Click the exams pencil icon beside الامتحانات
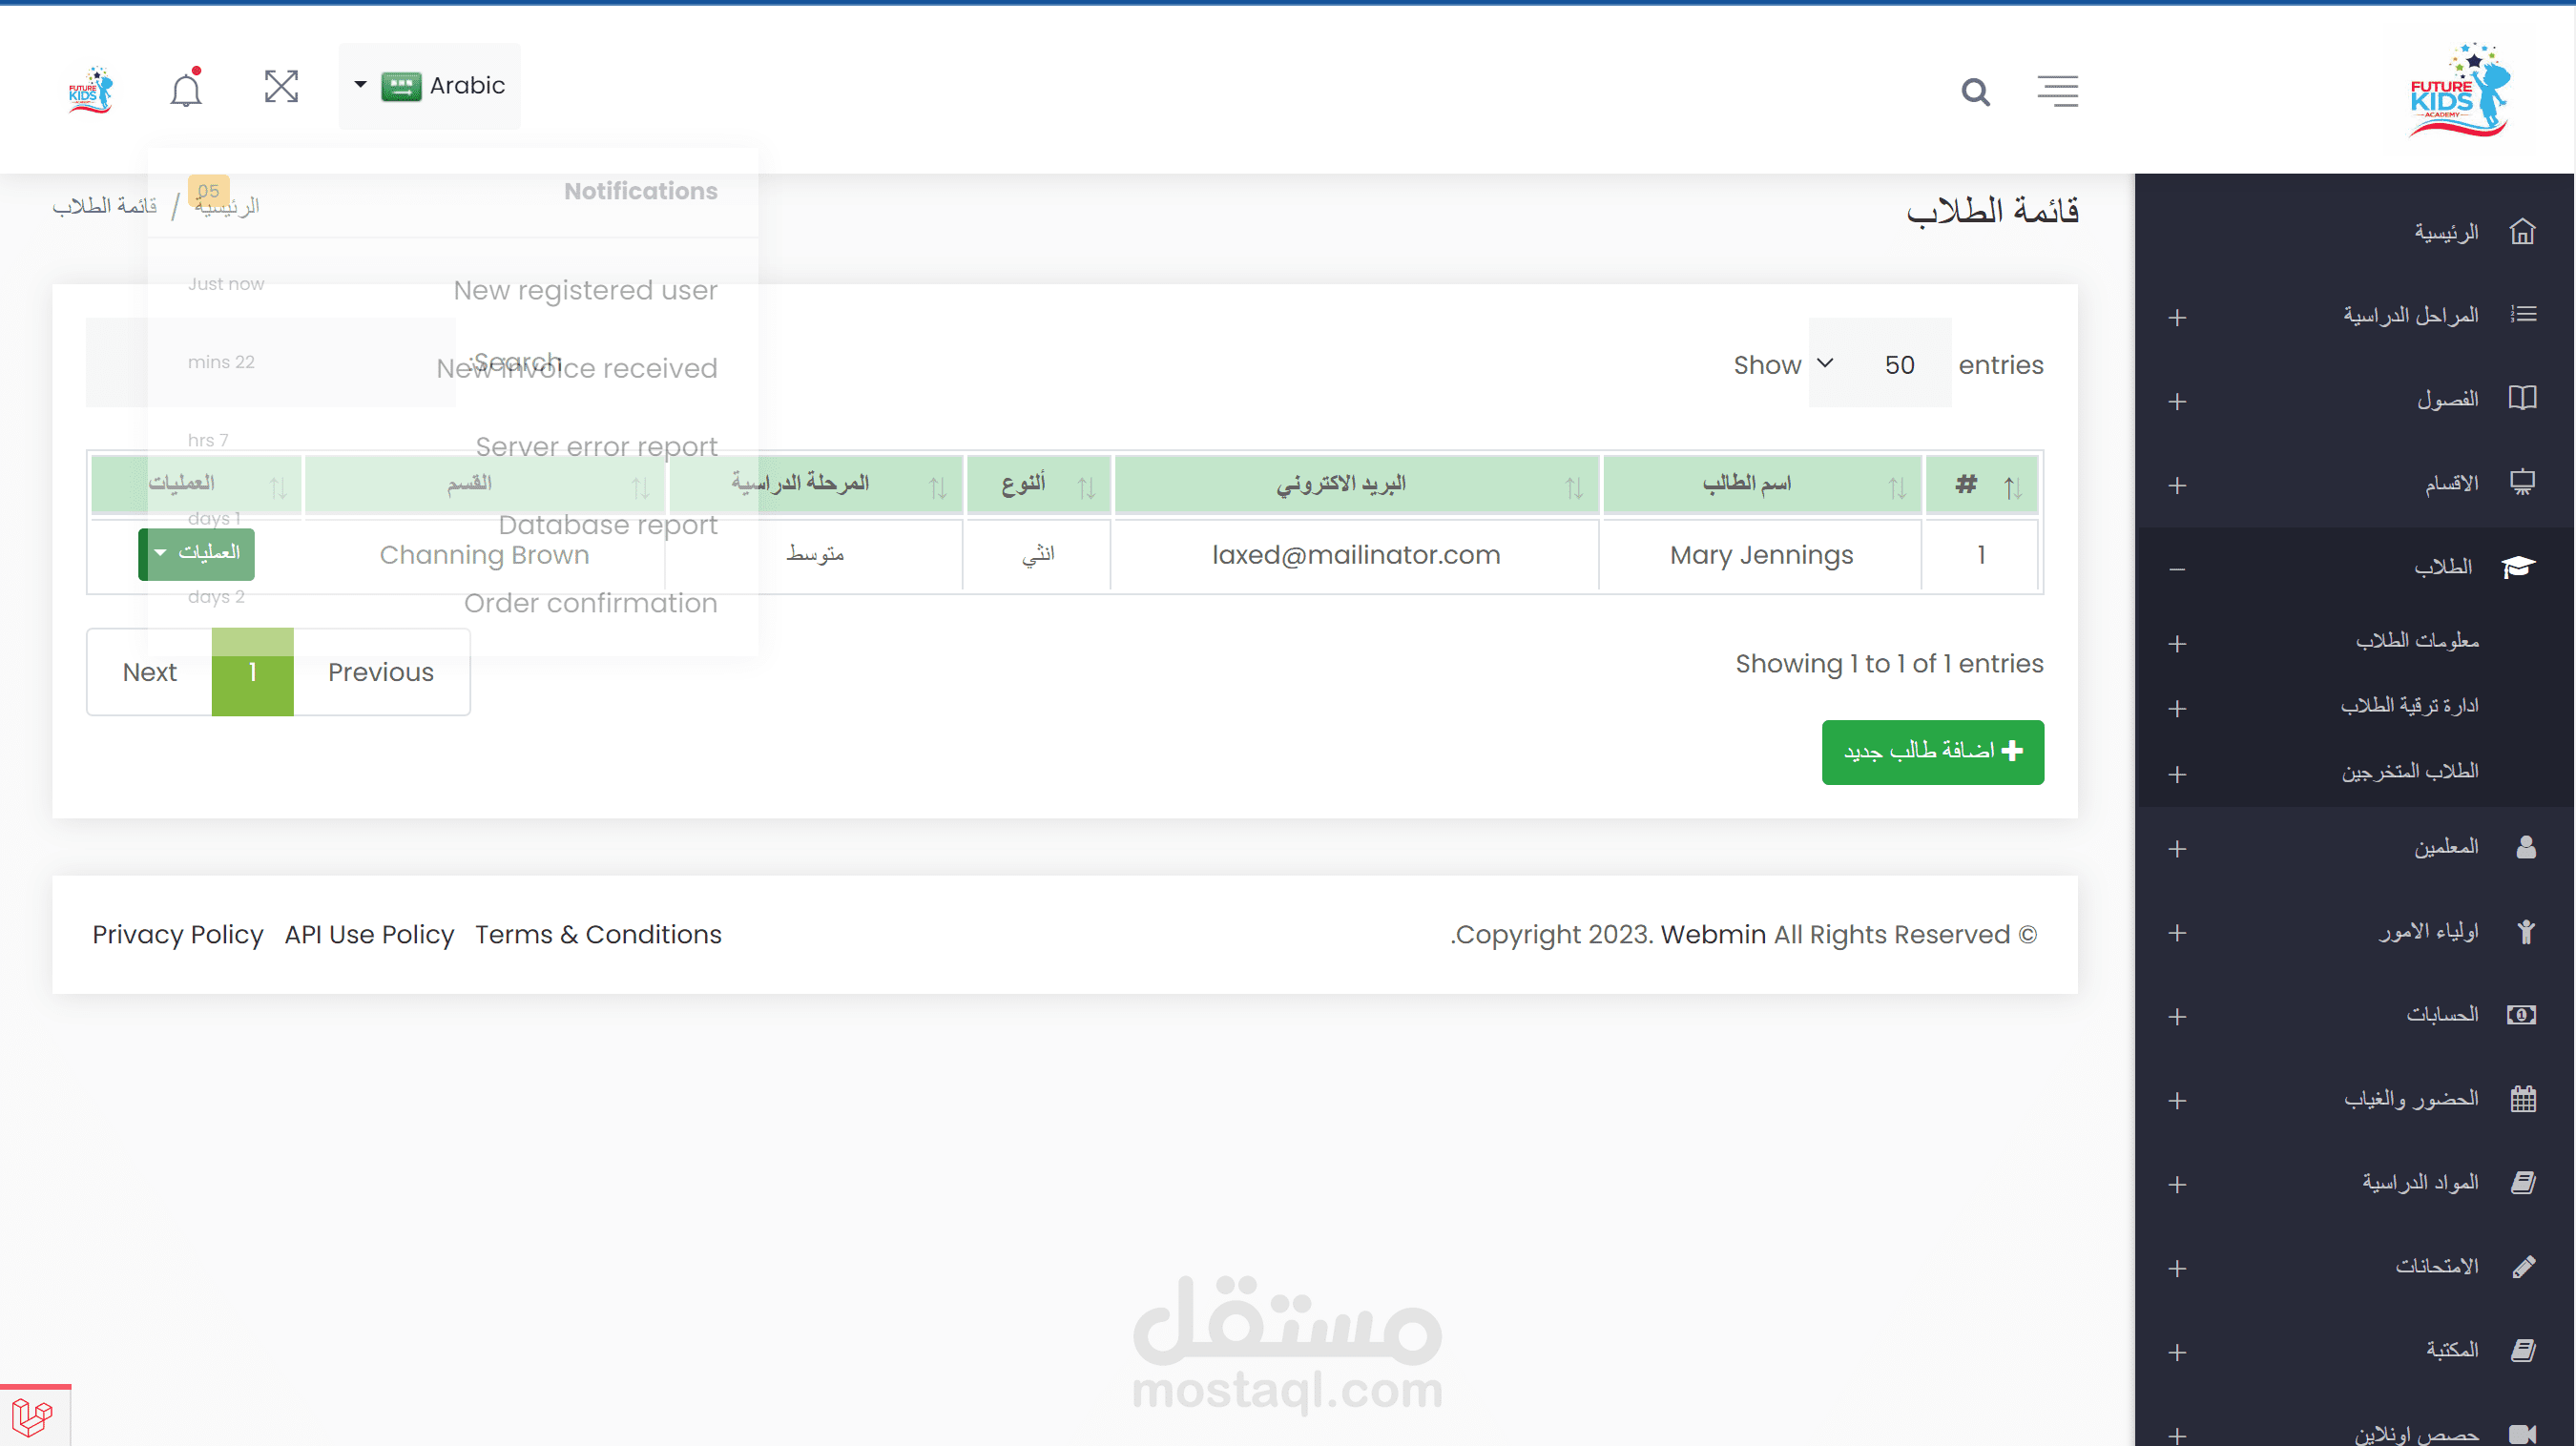Screen dimensions: 2576x1446 point(2524,1266)
